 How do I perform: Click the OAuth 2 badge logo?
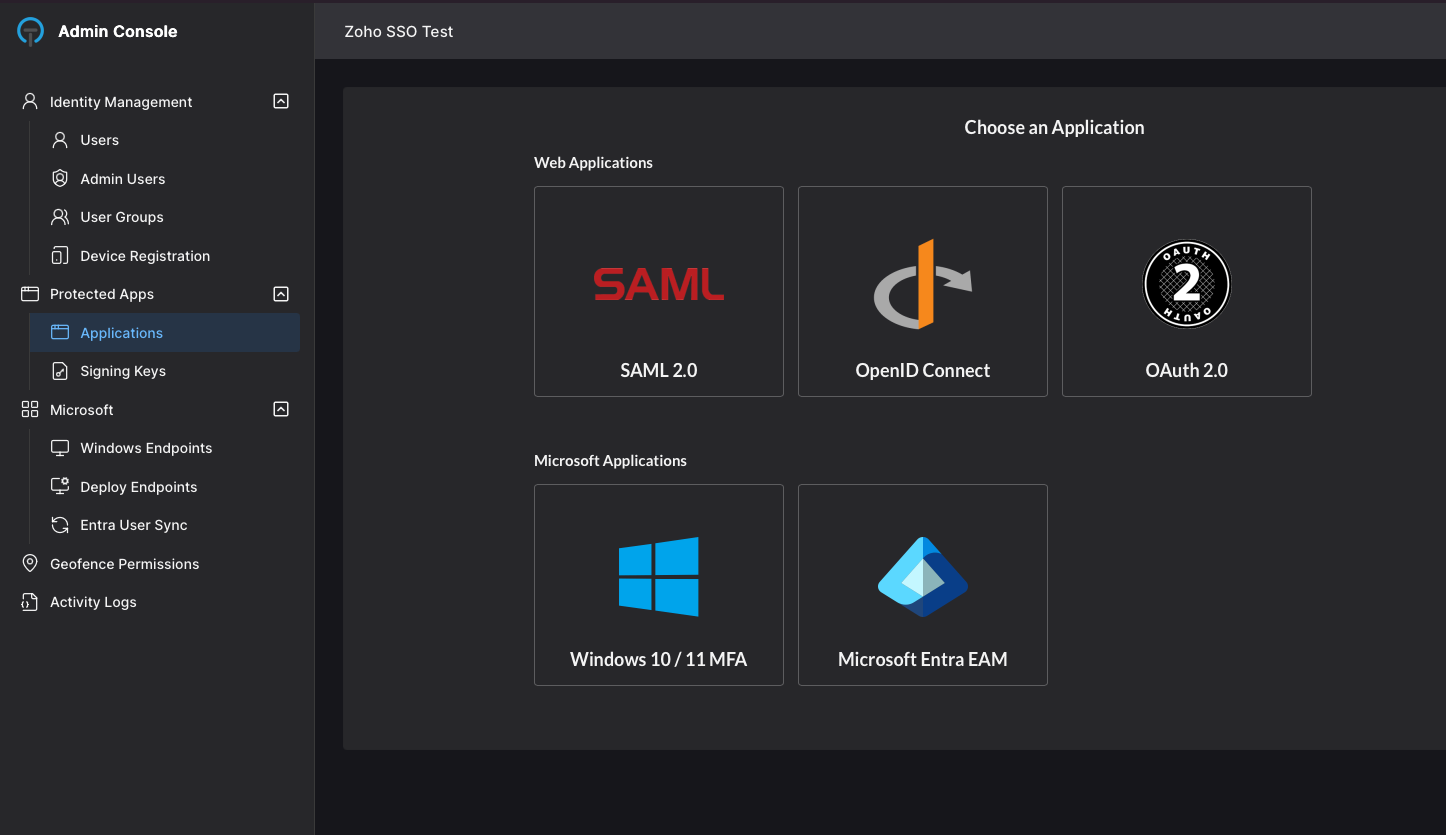pos(1187,284)
